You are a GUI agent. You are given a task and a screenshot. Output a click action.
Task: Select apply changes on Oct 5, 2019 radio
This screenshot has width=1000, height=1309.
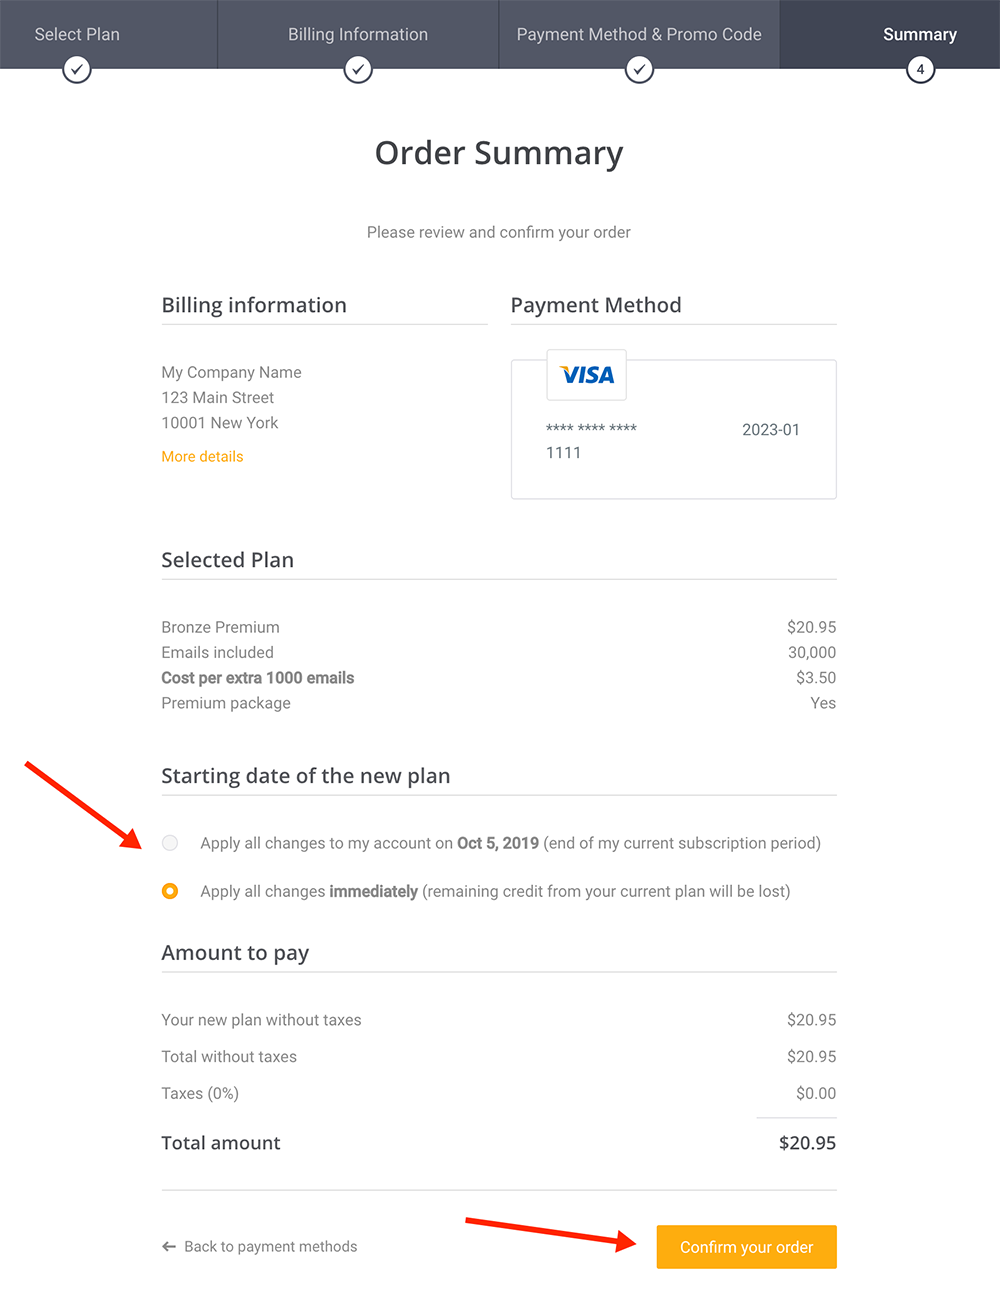pyautogui.click(x=170, y=843)
